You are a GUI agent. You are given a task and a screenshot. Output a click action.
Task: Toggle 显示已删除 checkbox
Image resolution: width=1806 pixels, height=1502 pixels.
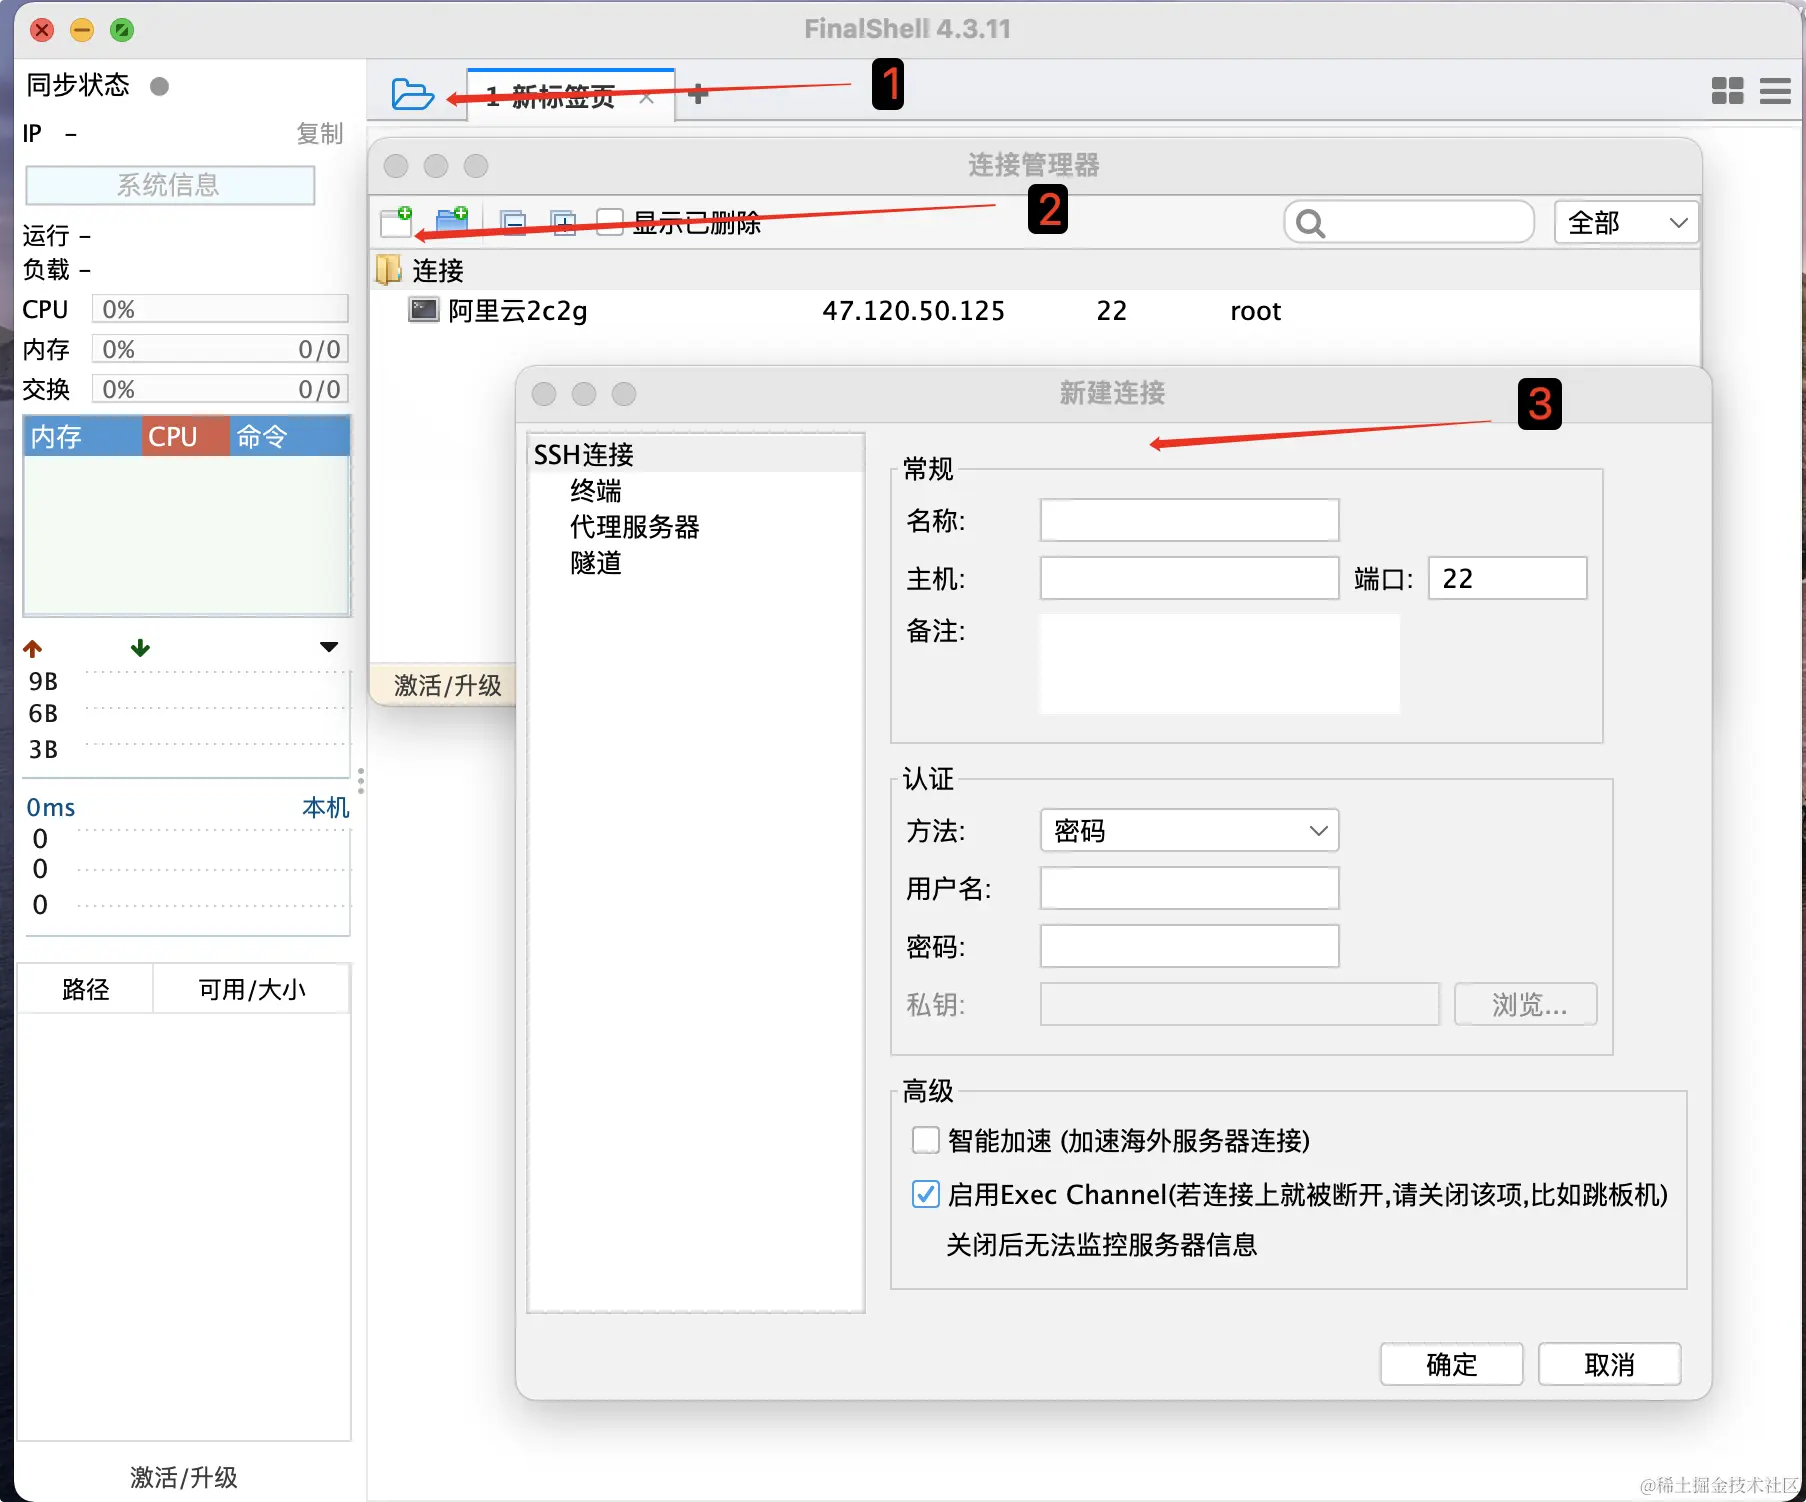[610, 222]
